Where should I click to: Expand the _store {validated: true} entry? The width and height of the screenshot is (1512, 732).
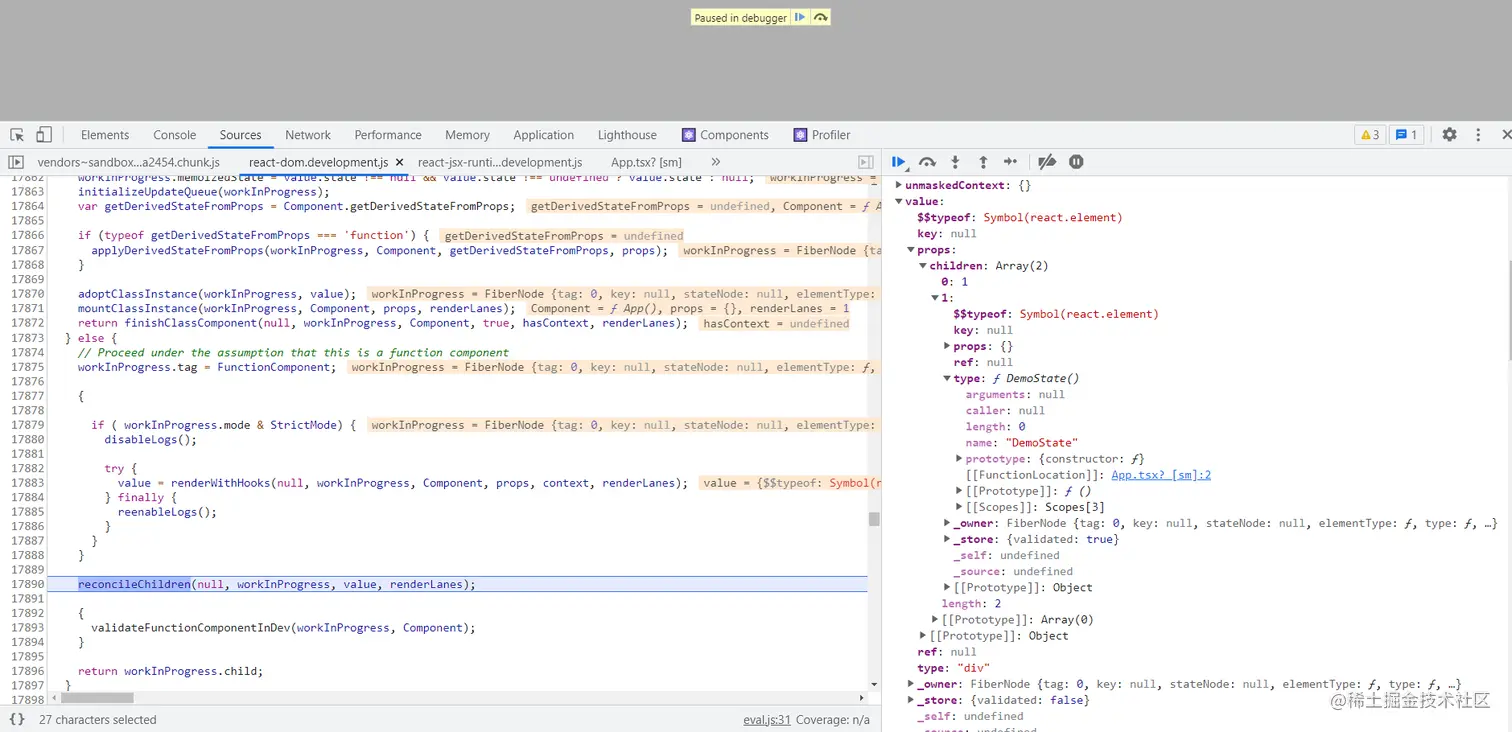click(947, 539)
